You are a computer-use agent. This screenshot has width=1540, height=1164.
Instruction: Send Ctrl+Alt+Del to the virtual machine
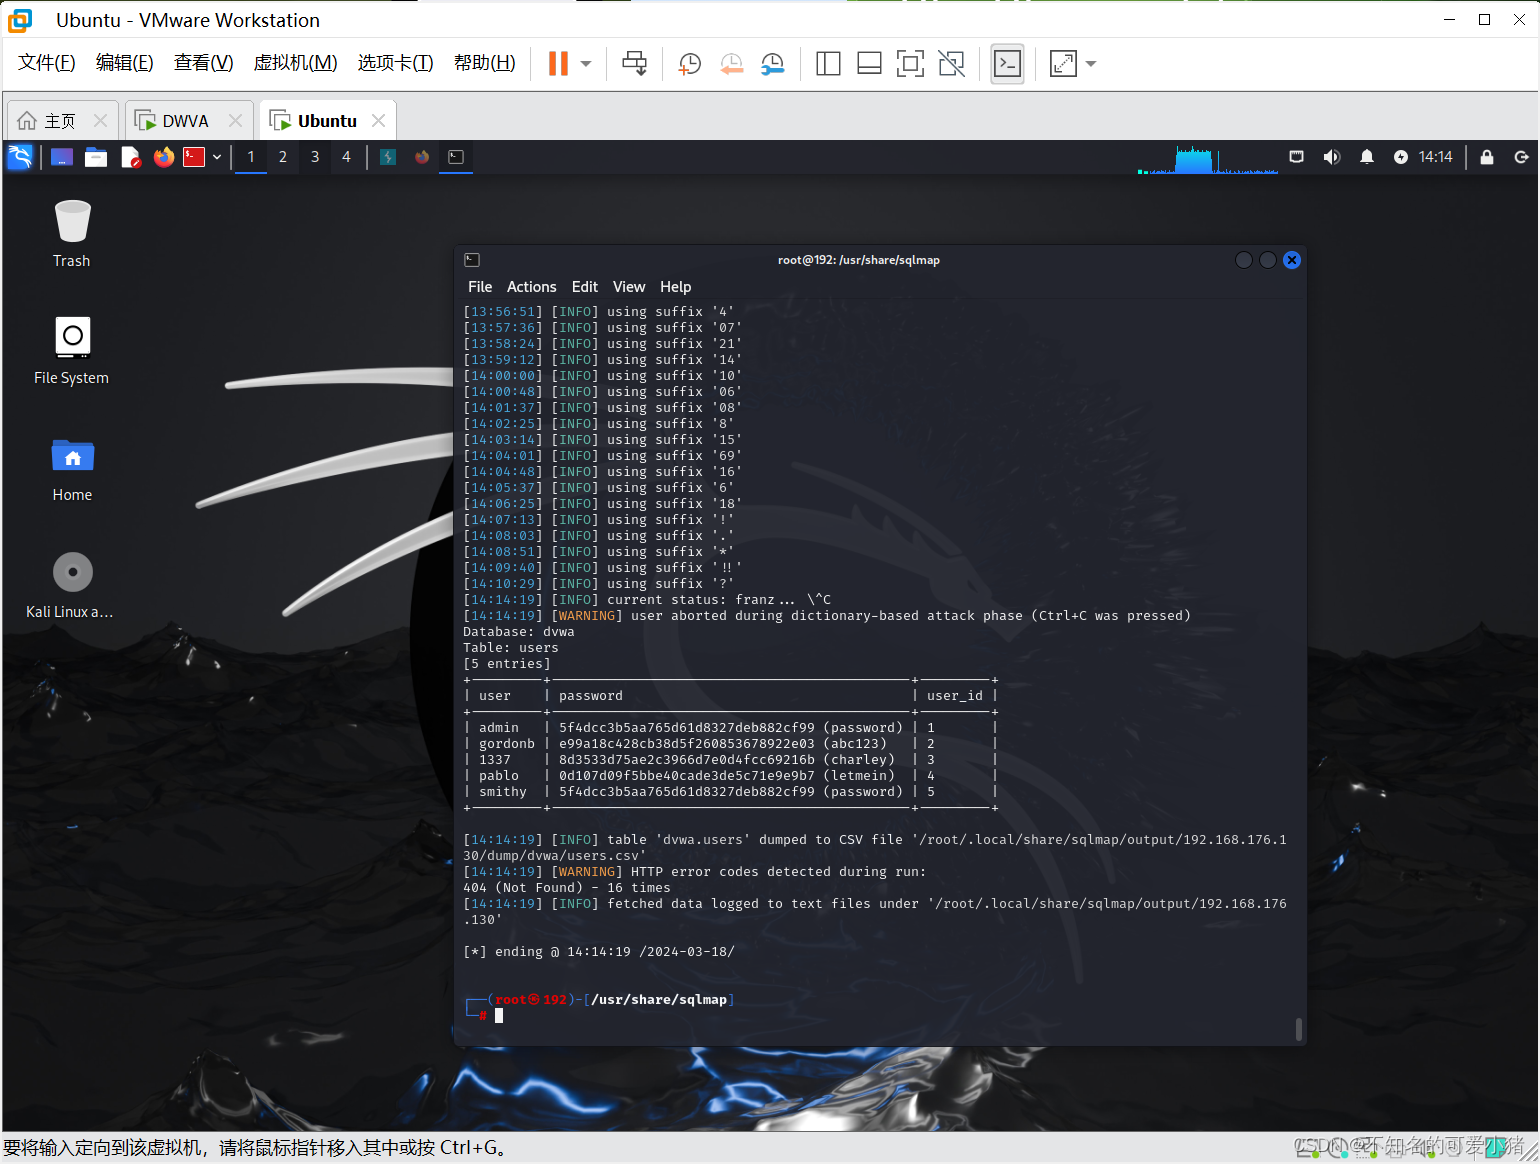tap(634, 64)
